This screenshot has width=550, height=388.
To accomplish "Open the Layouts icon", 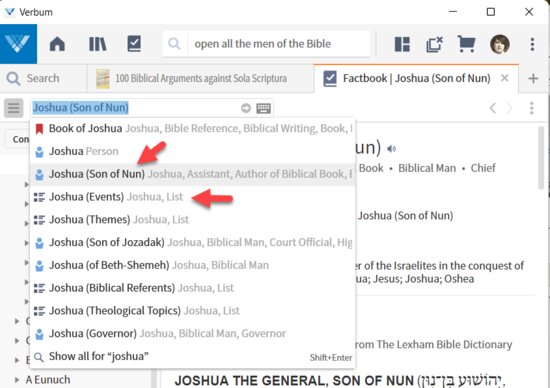I will pos(402,45).
